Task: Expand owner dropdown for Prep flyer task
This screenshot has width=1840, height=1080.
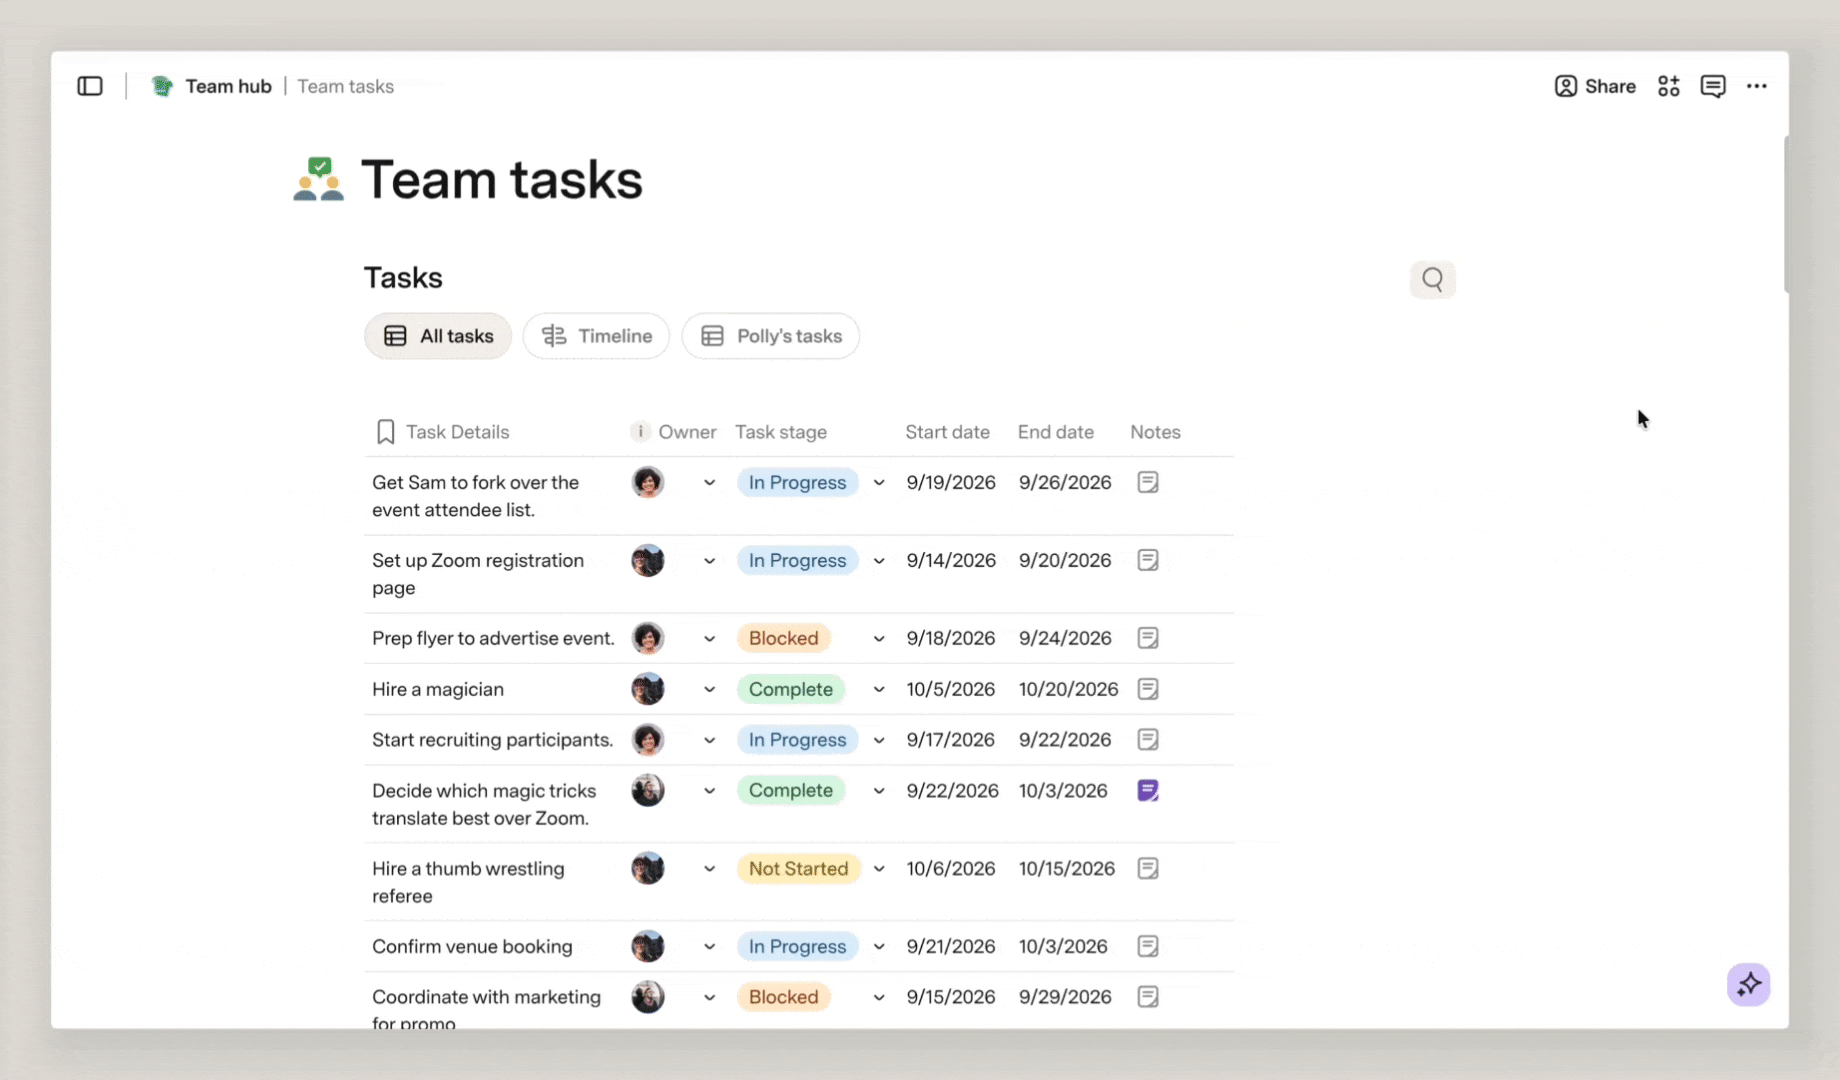Action: coord(709,638)
